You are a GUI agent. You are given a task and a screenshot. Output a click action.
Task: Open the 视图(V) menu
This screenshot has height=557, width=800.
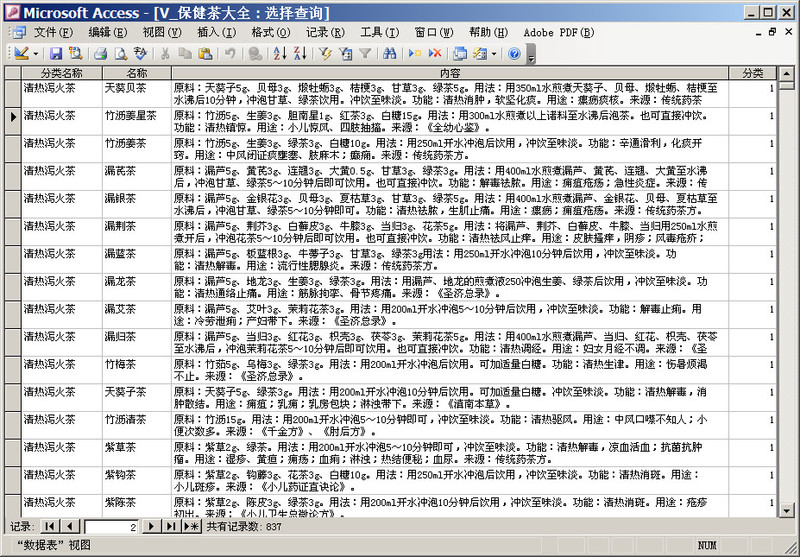click(162, 33)
